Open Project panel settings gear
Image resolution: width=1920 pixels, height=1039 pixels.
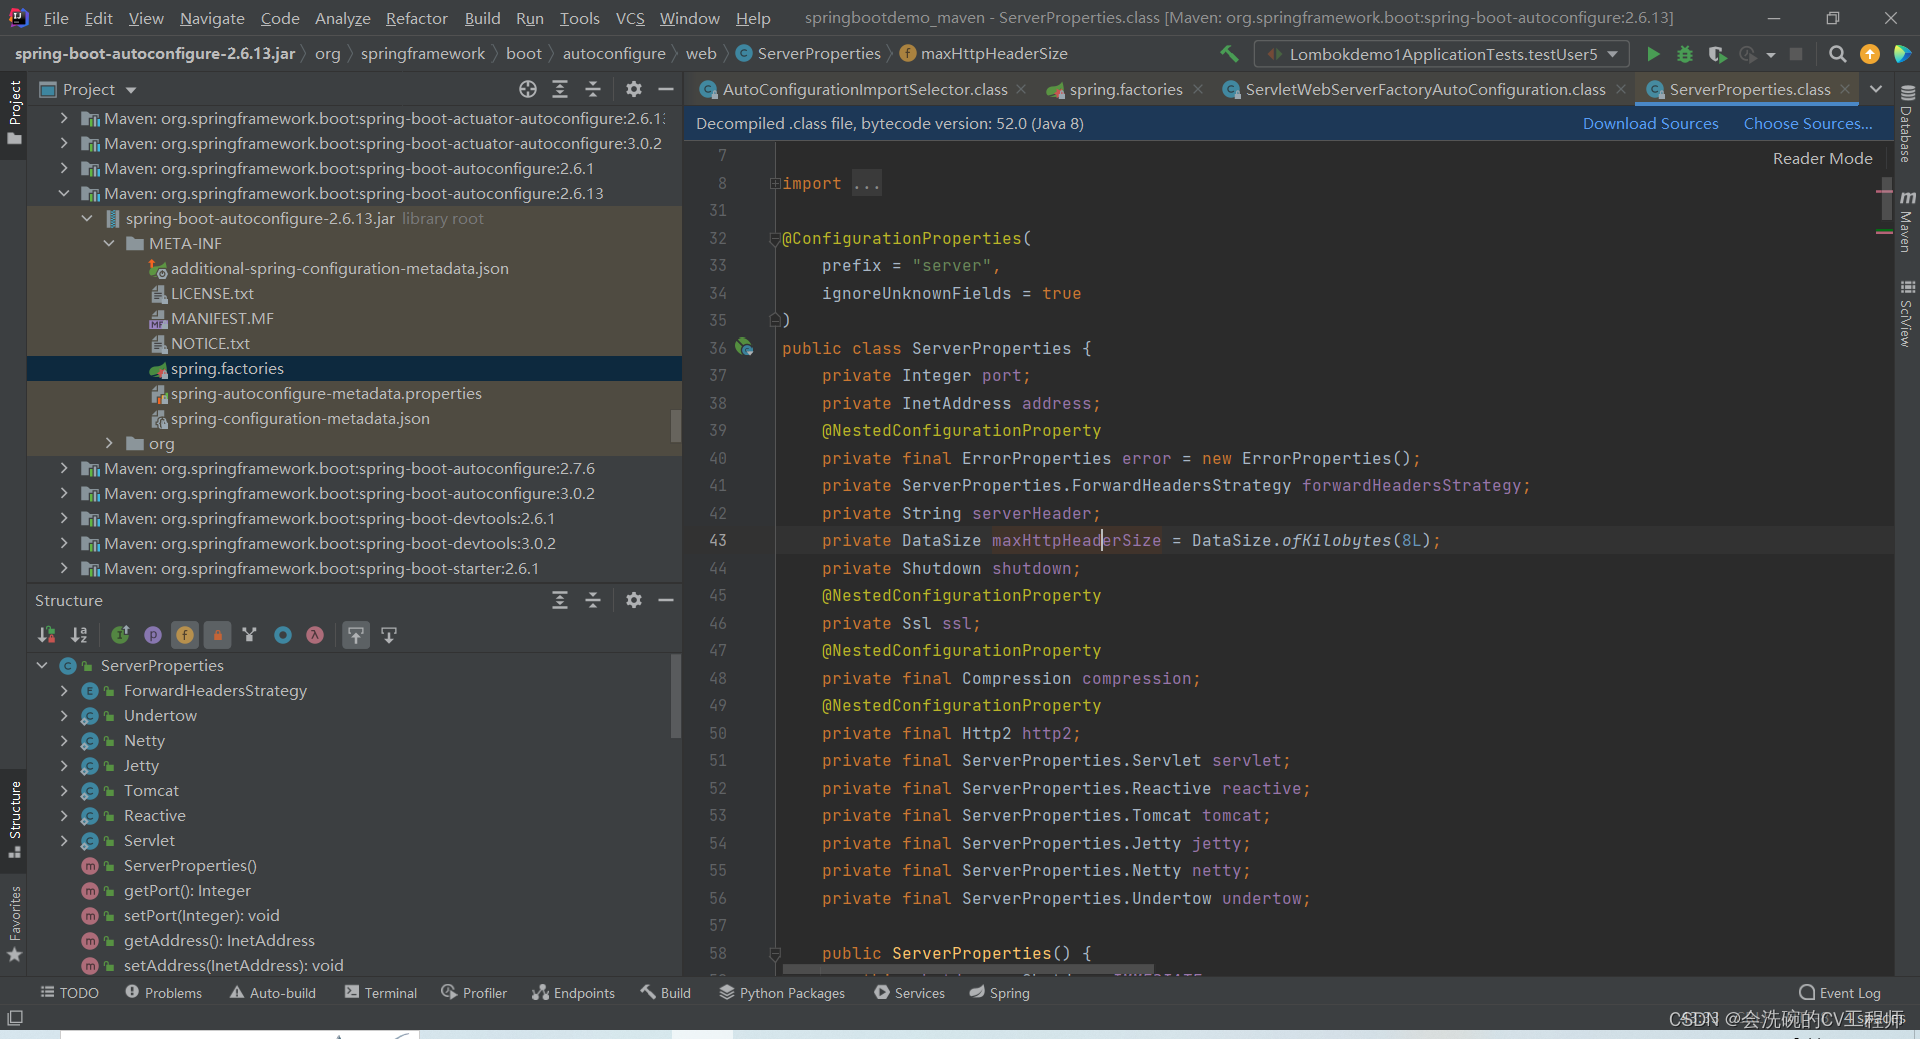(x=633, y=89)
